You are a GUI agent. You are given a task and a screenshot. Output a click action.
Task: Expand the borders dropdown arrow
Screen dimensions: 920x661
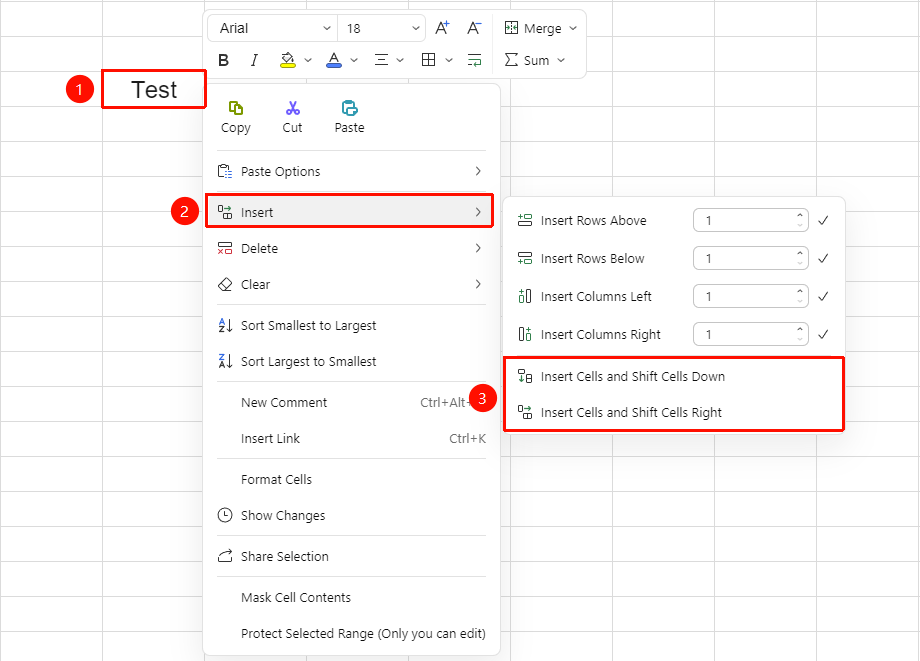pos(449,60)
